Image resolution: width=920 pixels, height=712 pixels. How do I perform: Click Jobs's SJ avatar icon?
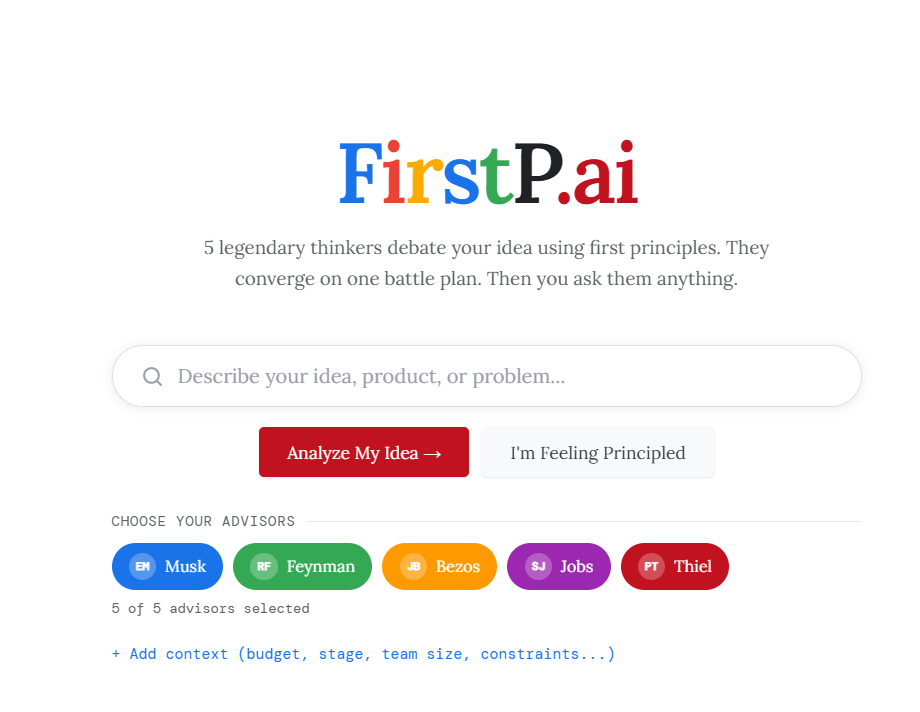pyautogui.click(x=536, y=566)
